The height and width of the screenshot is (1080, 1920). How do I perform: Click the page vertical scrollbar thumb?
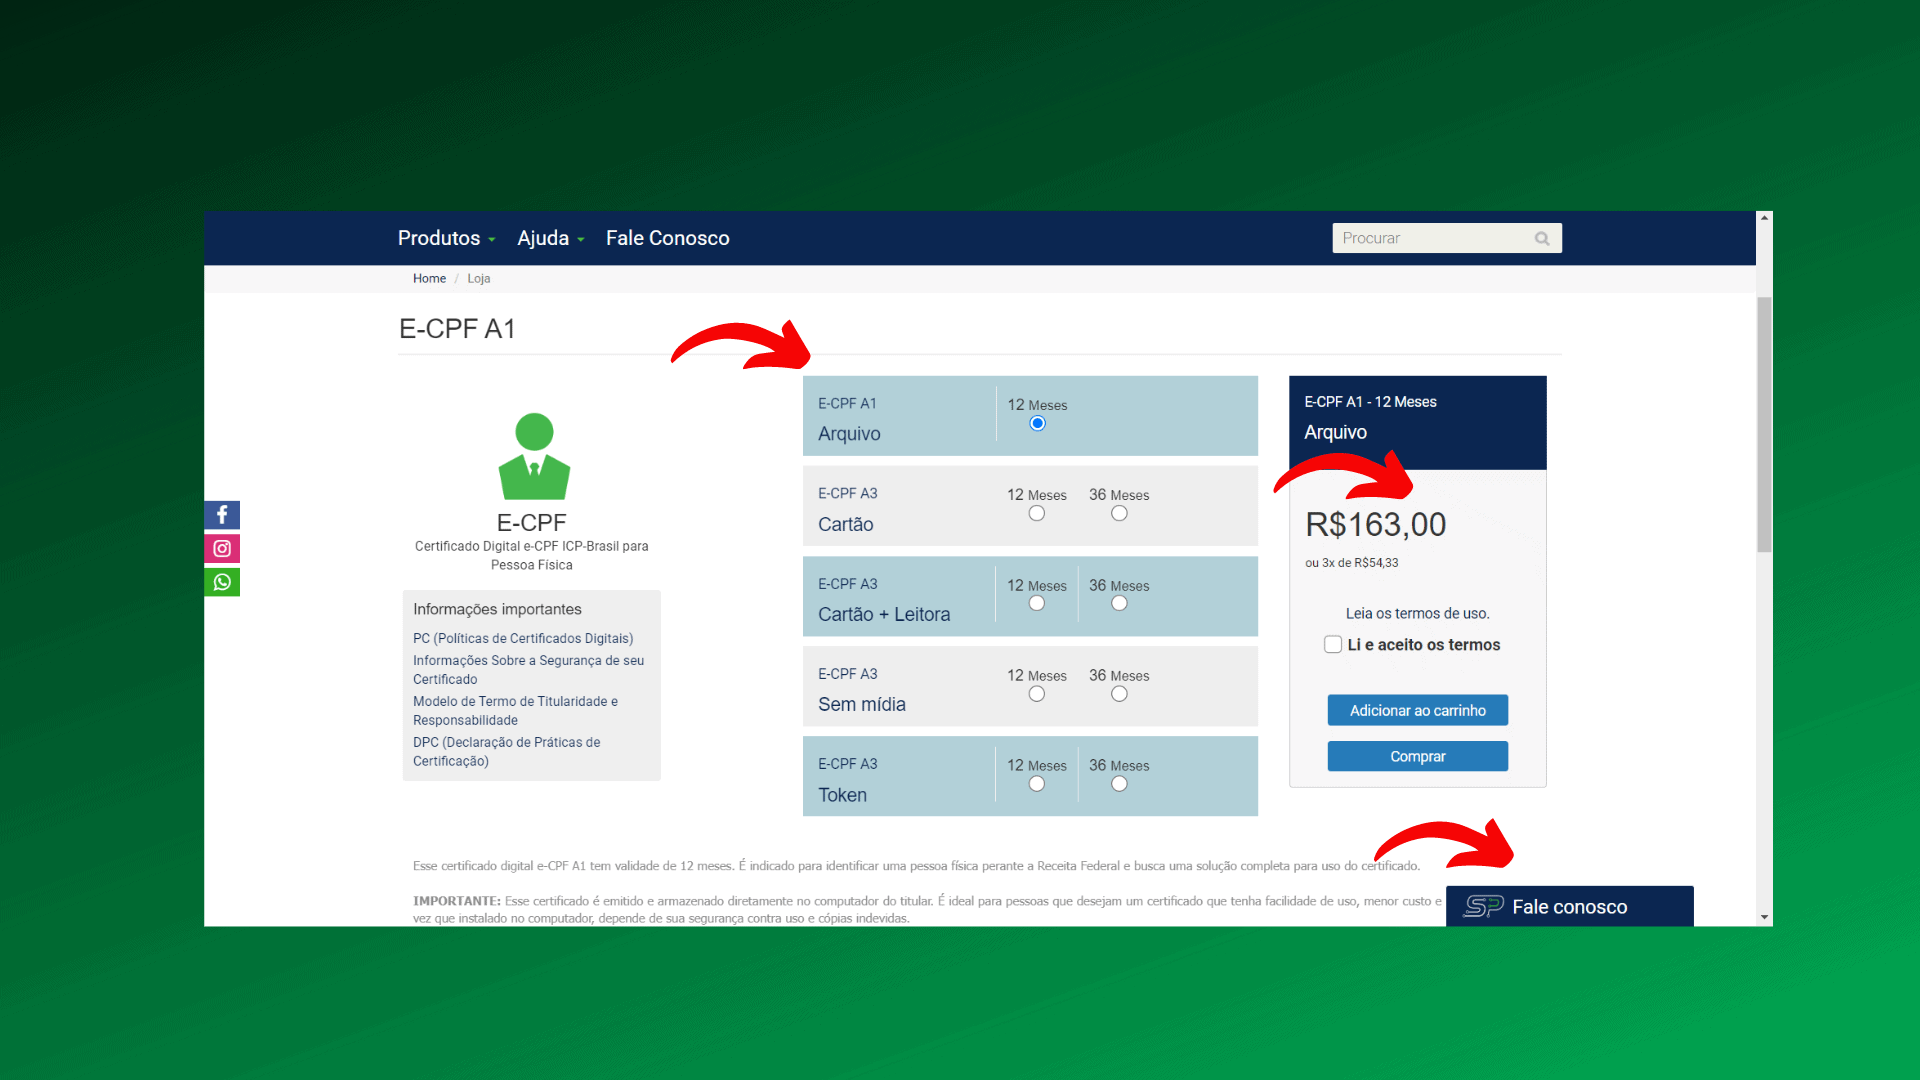[1764, 425]
